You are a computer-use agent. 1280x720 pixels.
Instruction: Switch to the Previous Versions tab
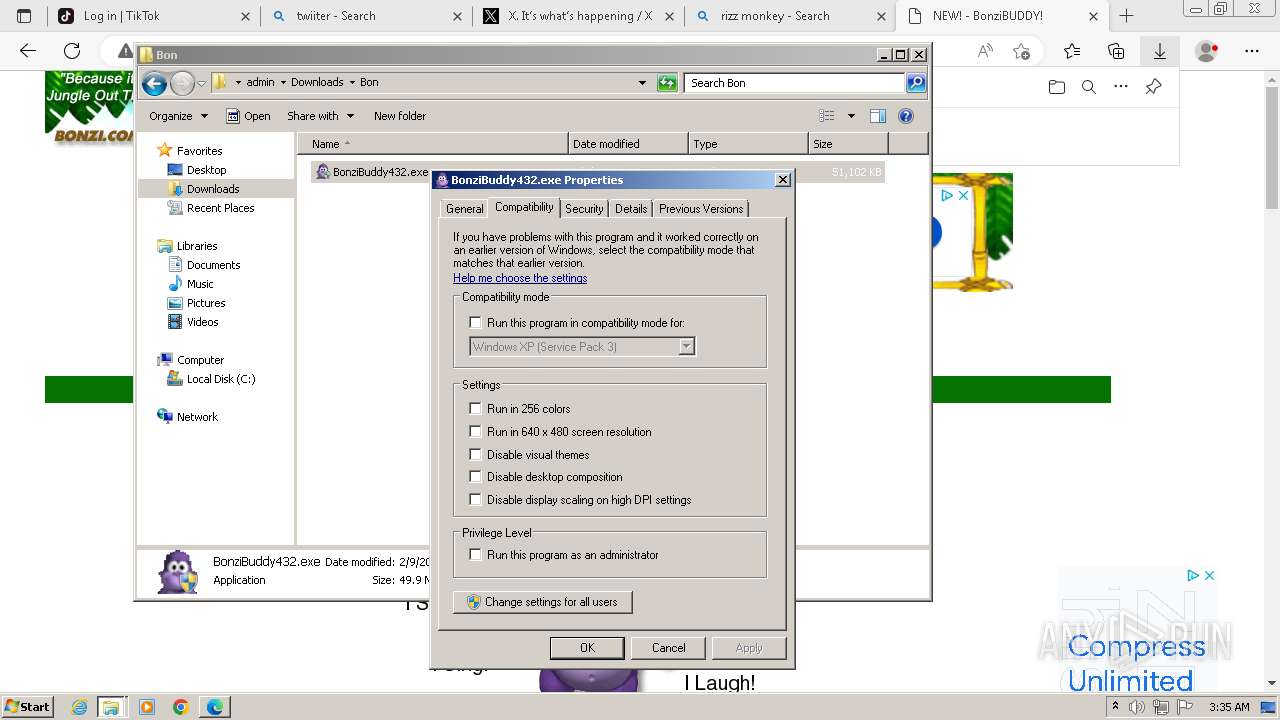(701, 209)
